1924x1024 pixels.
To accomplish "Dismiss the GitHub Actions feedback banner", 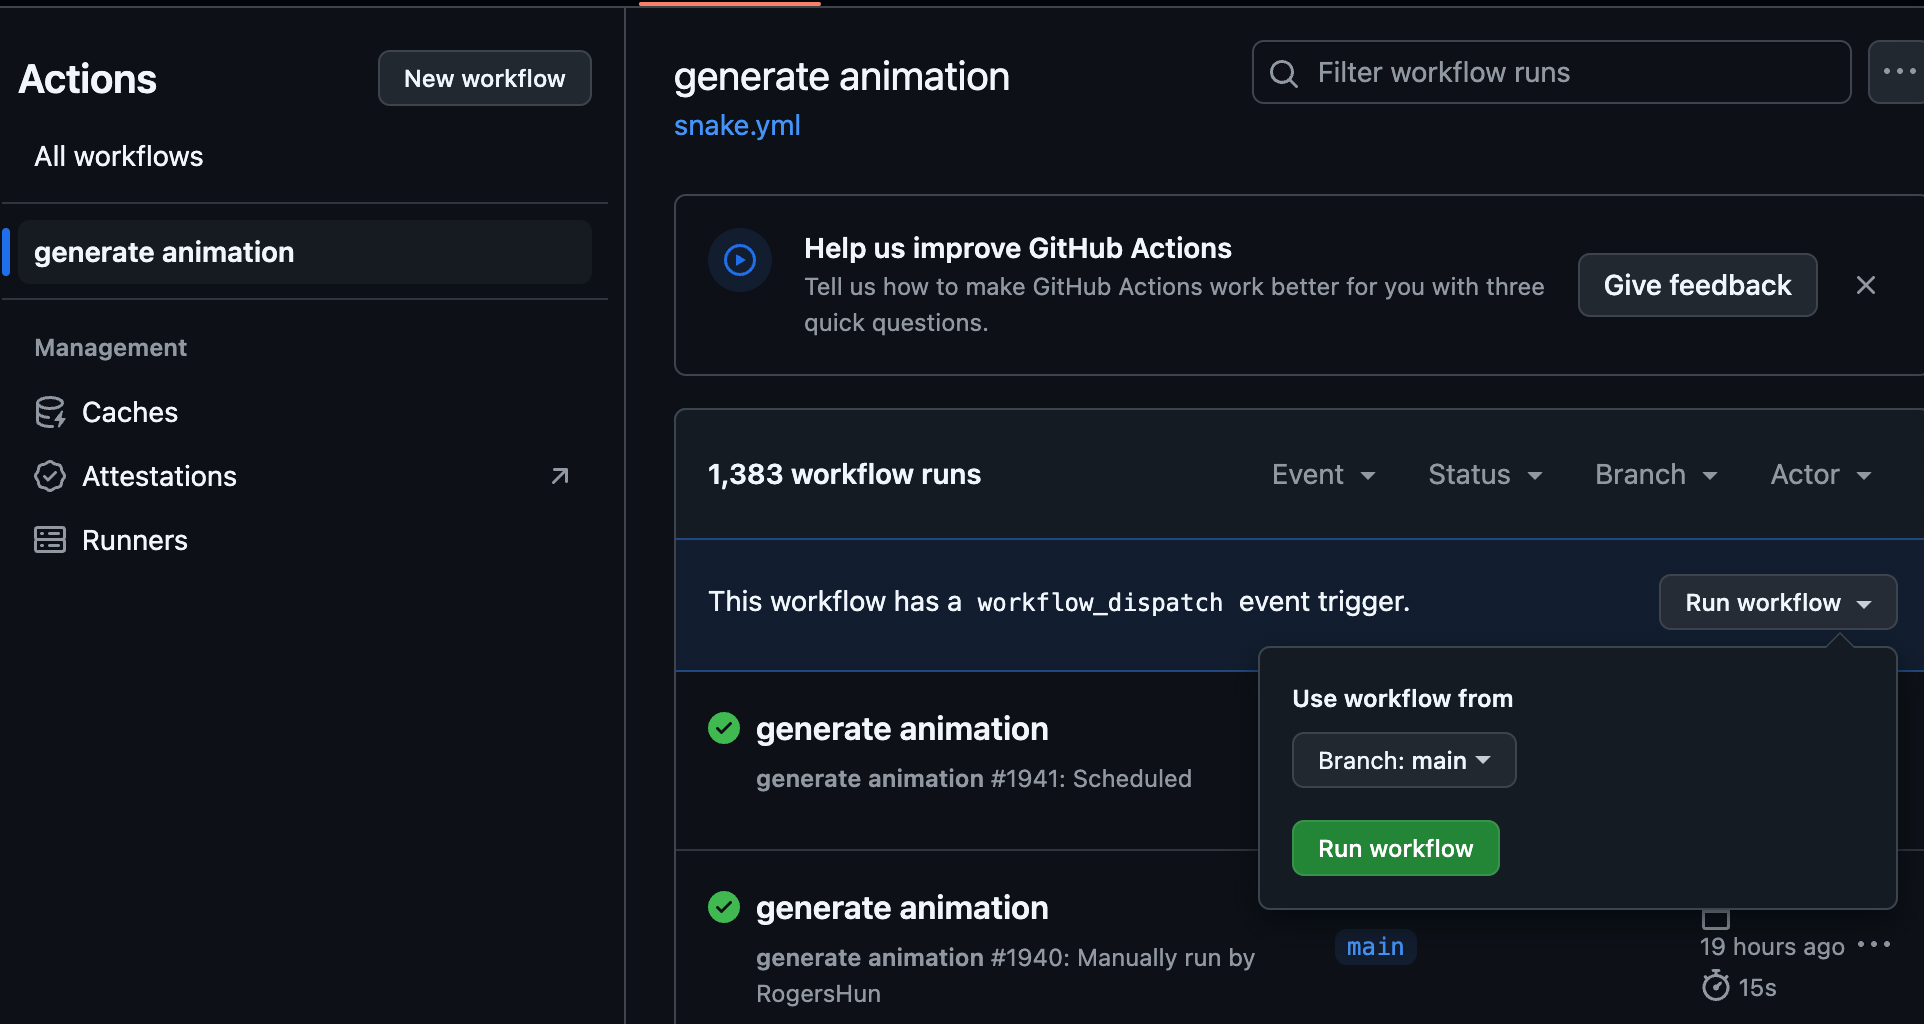I will click(x=1866, y=285).
